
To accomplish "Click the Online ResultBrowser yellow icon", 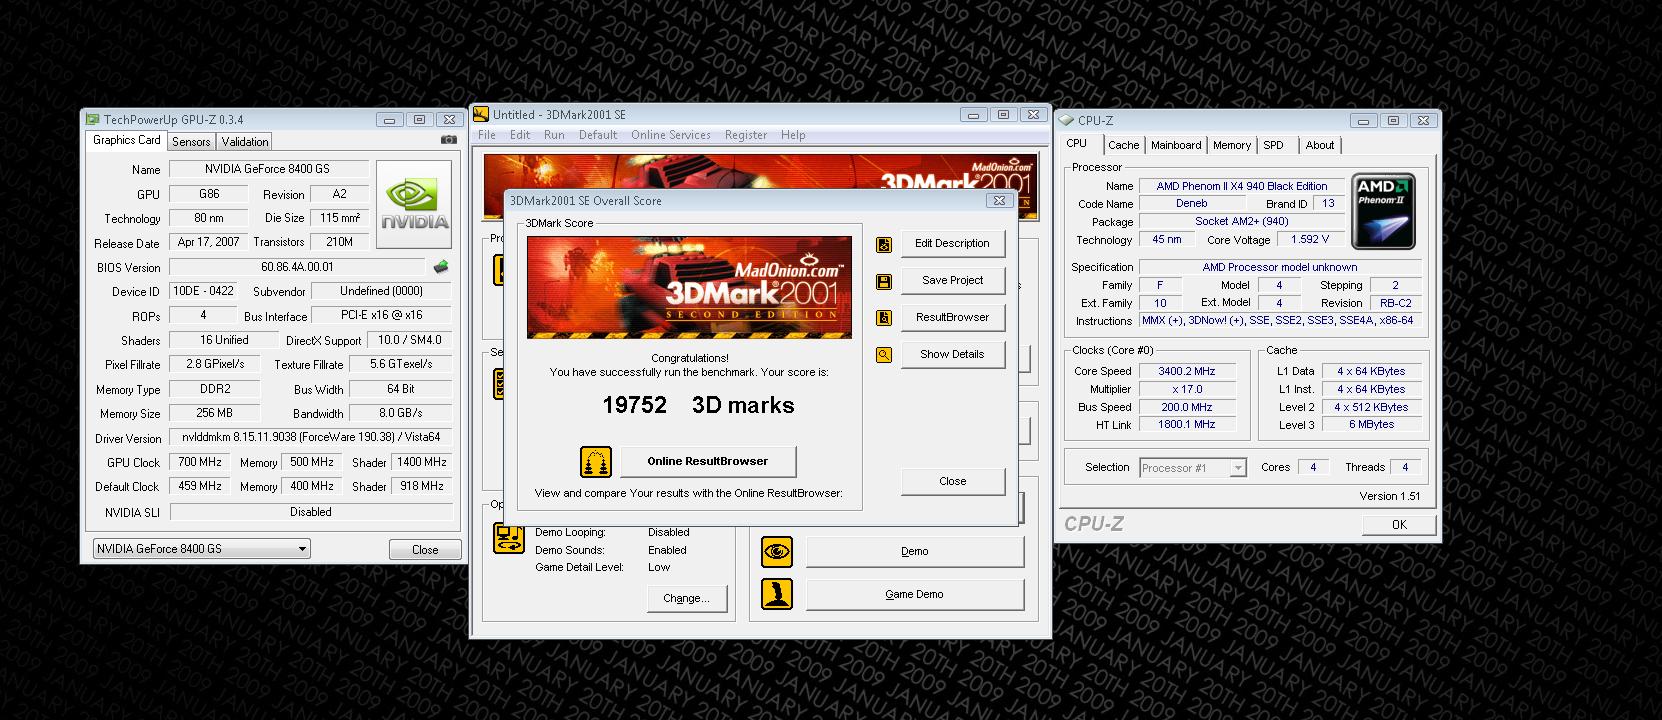I will coord(596,462).
